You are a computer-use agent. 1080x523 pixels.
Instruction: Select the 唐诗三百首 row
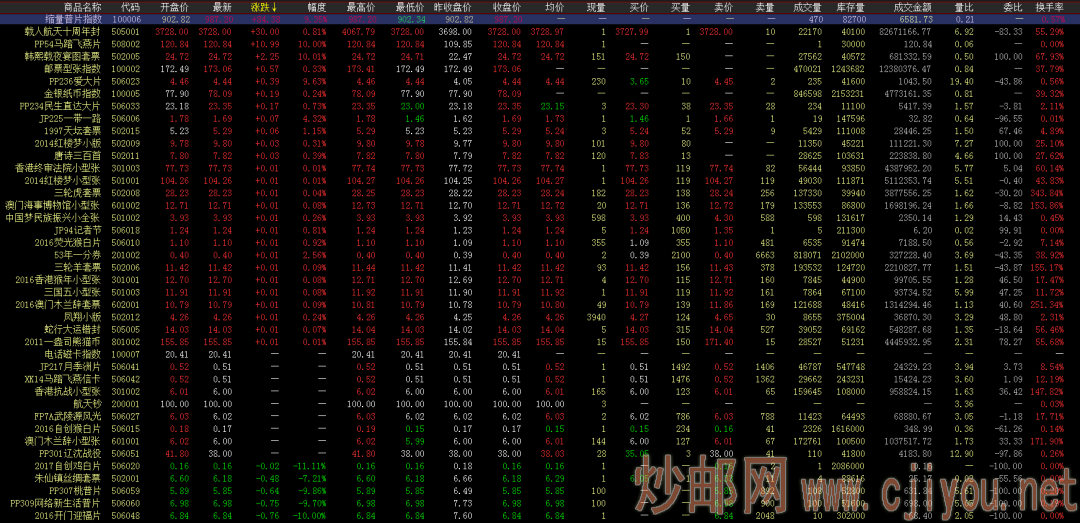77,155
